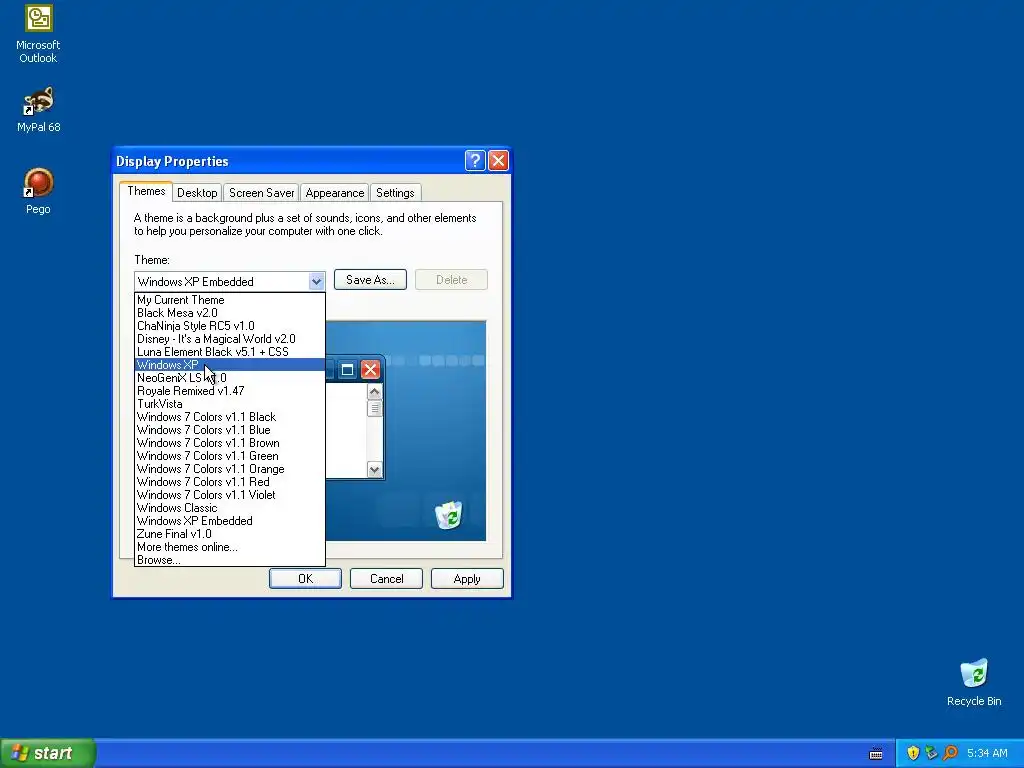Click the Cancel button
This screenshot has width=1024, height=768.
tap(386, 579)
